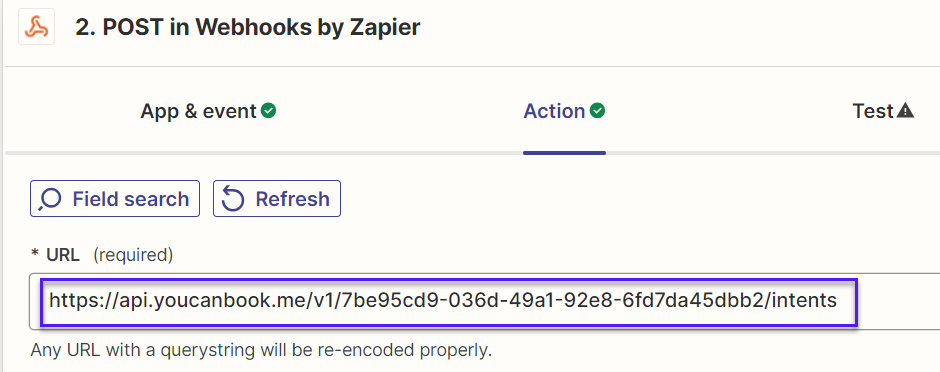Click the circular arrow icon in Refresh
The image size is (940, 372).
tap(233, 199)
